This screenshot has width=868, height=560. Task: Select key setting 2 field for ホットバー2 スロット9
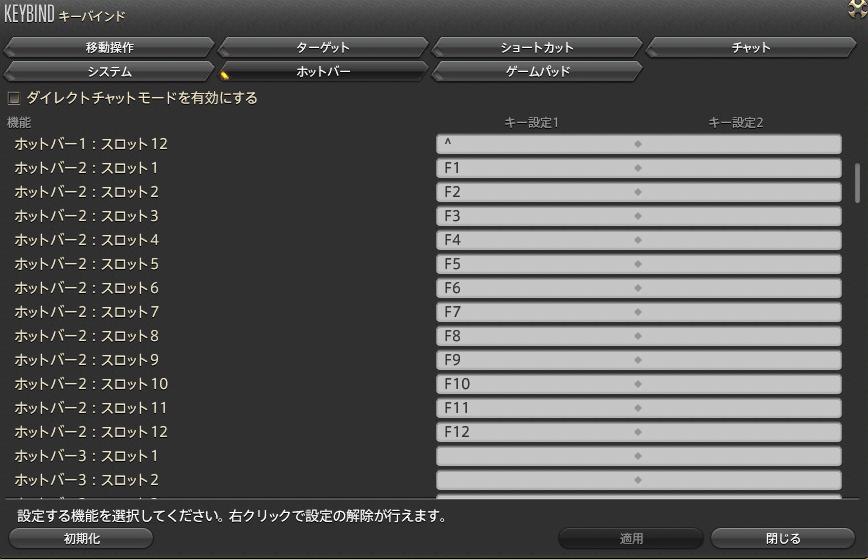[x=740, y=360]
